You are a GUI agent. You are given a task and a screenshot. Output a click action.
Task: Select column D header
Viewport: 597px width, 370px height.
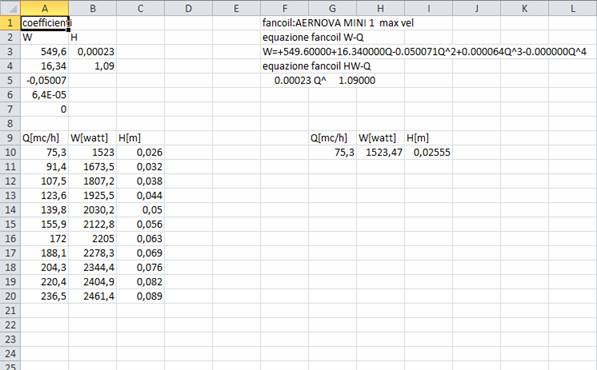tap(188, 8)
